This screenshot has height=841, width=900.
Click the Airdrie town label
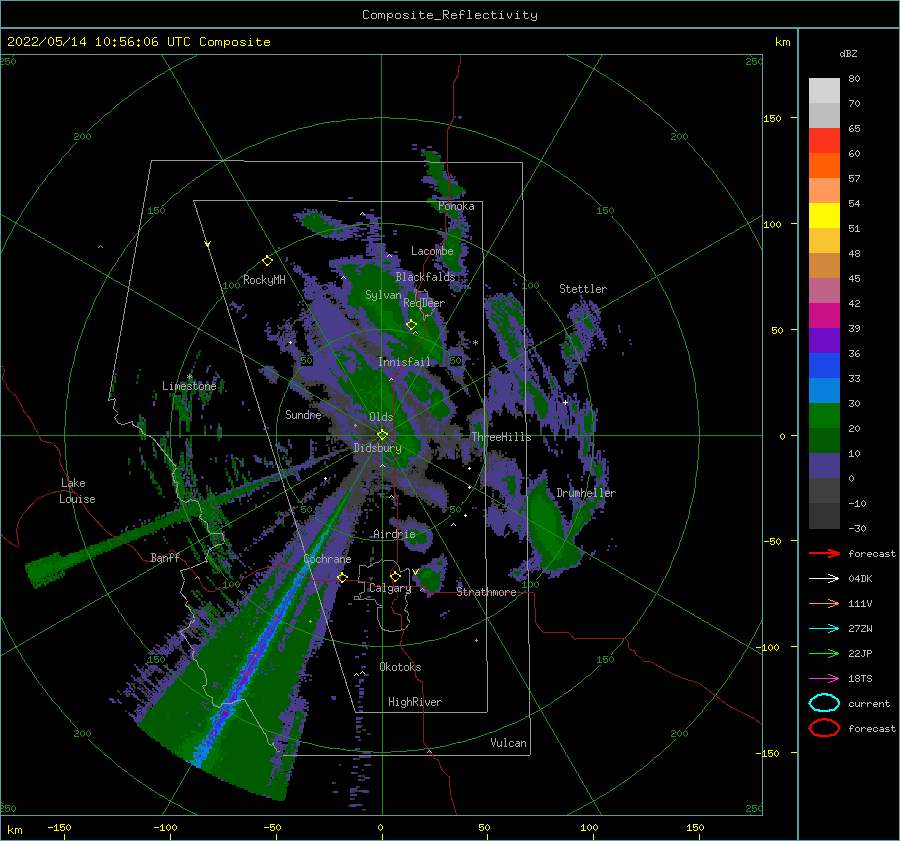click(x=394, y=534)
